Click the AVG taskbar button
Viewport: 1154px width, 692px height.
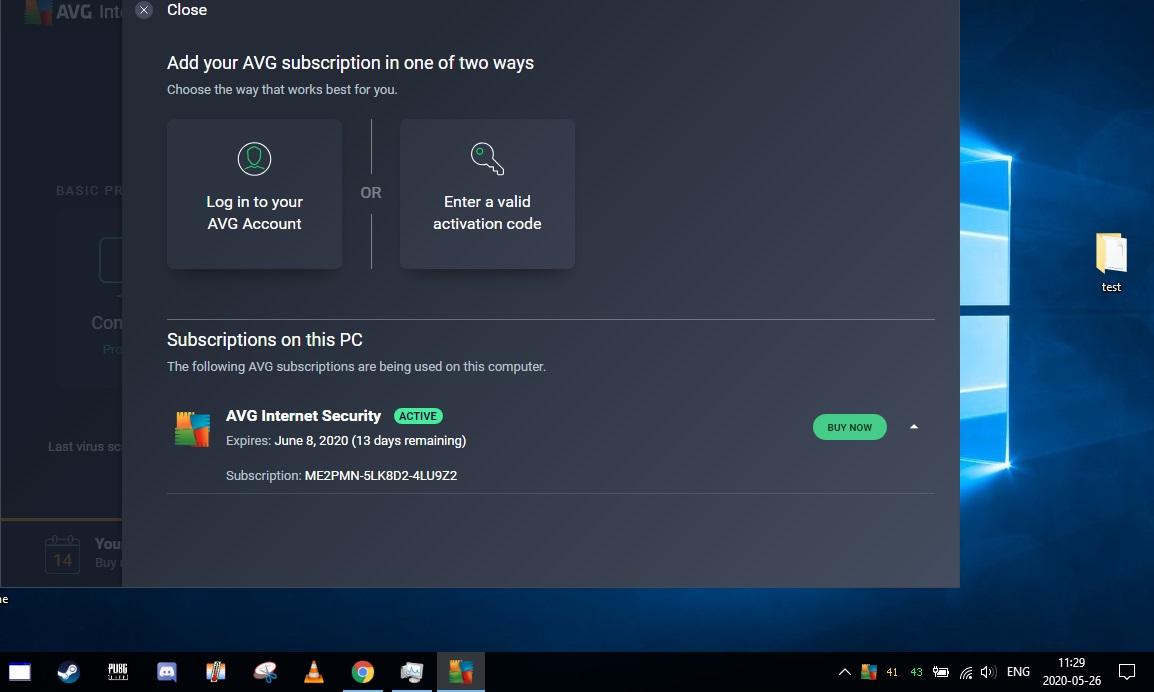[x=461, y=671]
